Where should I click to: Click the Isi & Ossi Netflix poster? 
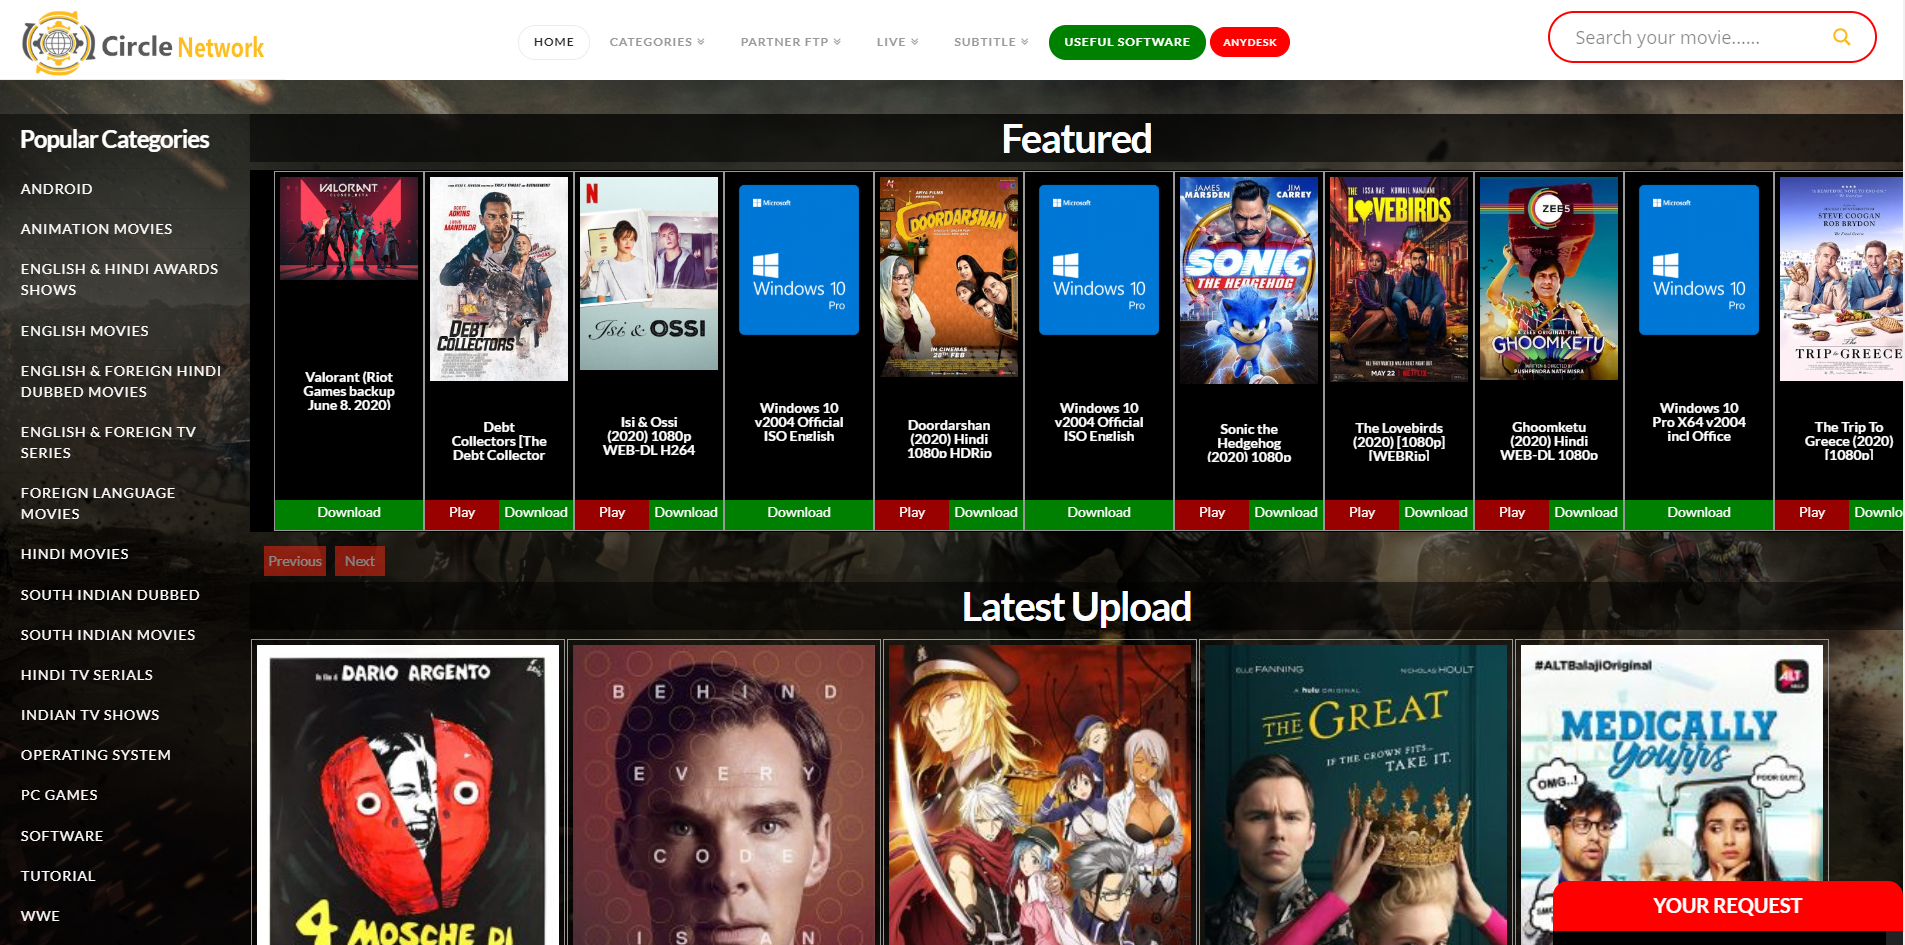(649, 273)
